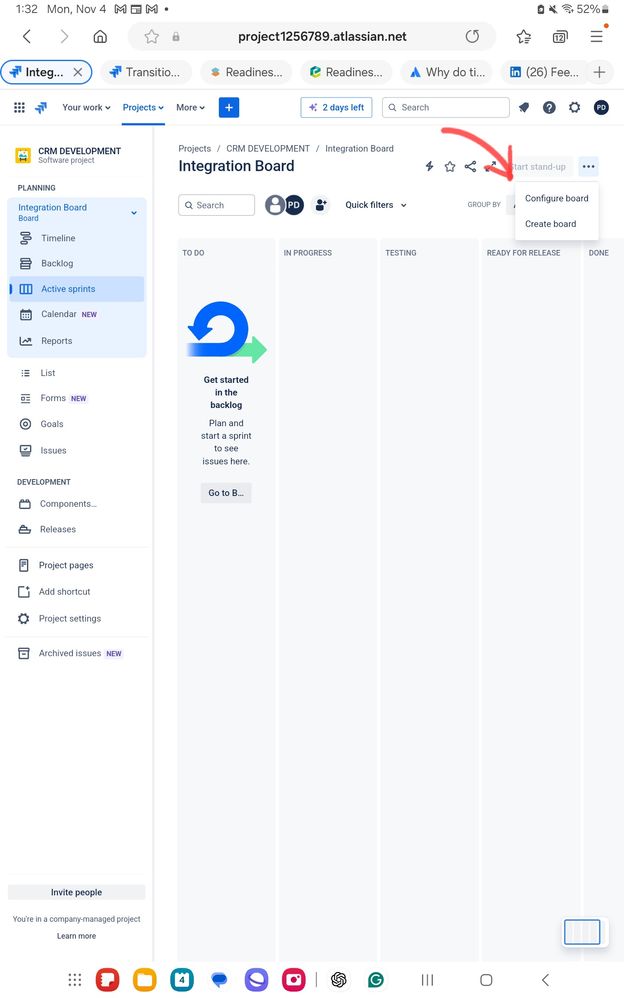Viewport: 624px width, 998px height.
Task: Open Timeline in sidebar
Action: (76, 238)
